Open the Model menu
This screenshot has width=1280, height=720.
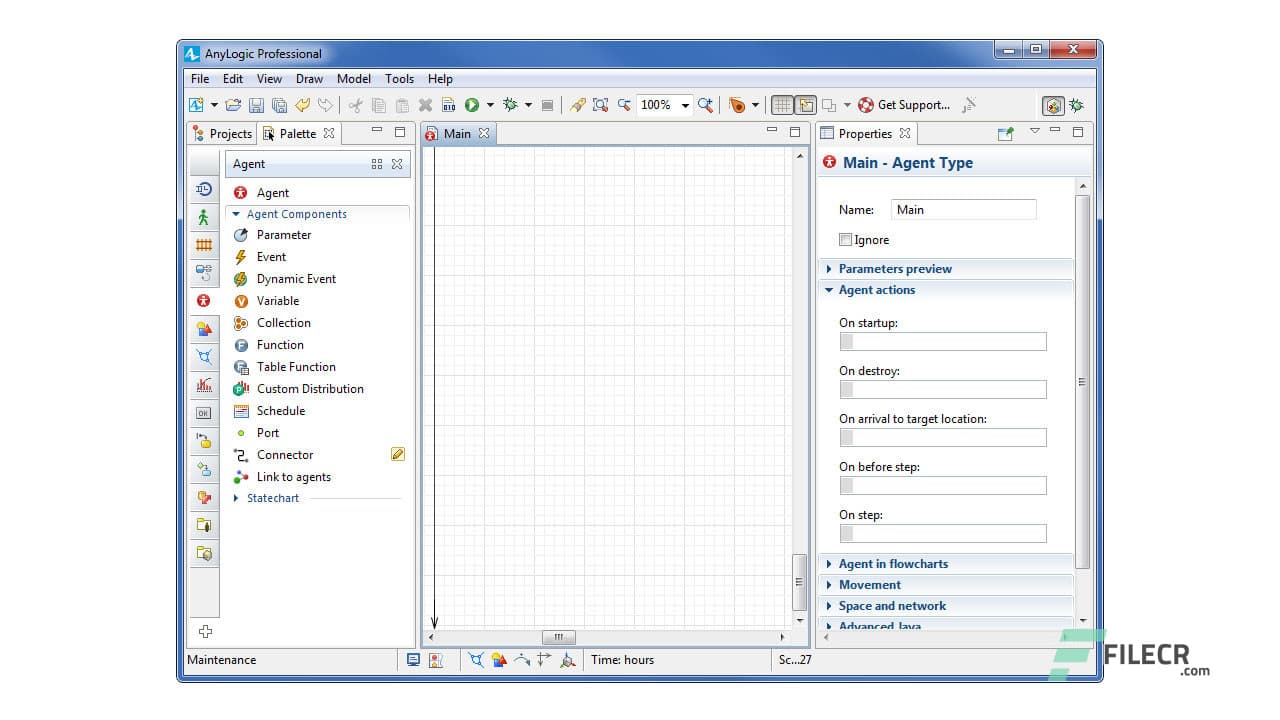click(353, 78)
